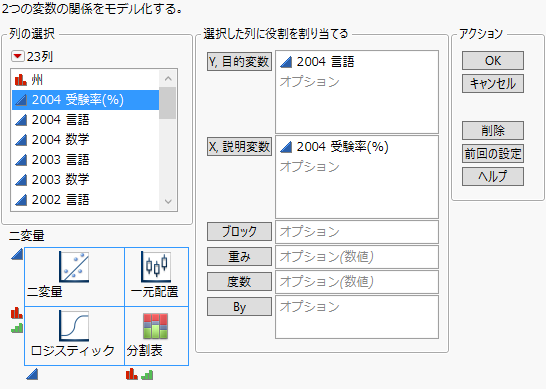This screenshot has width=546, height=389.
Task: Select 2003 言語 in the column list
Action: (85, 160)
